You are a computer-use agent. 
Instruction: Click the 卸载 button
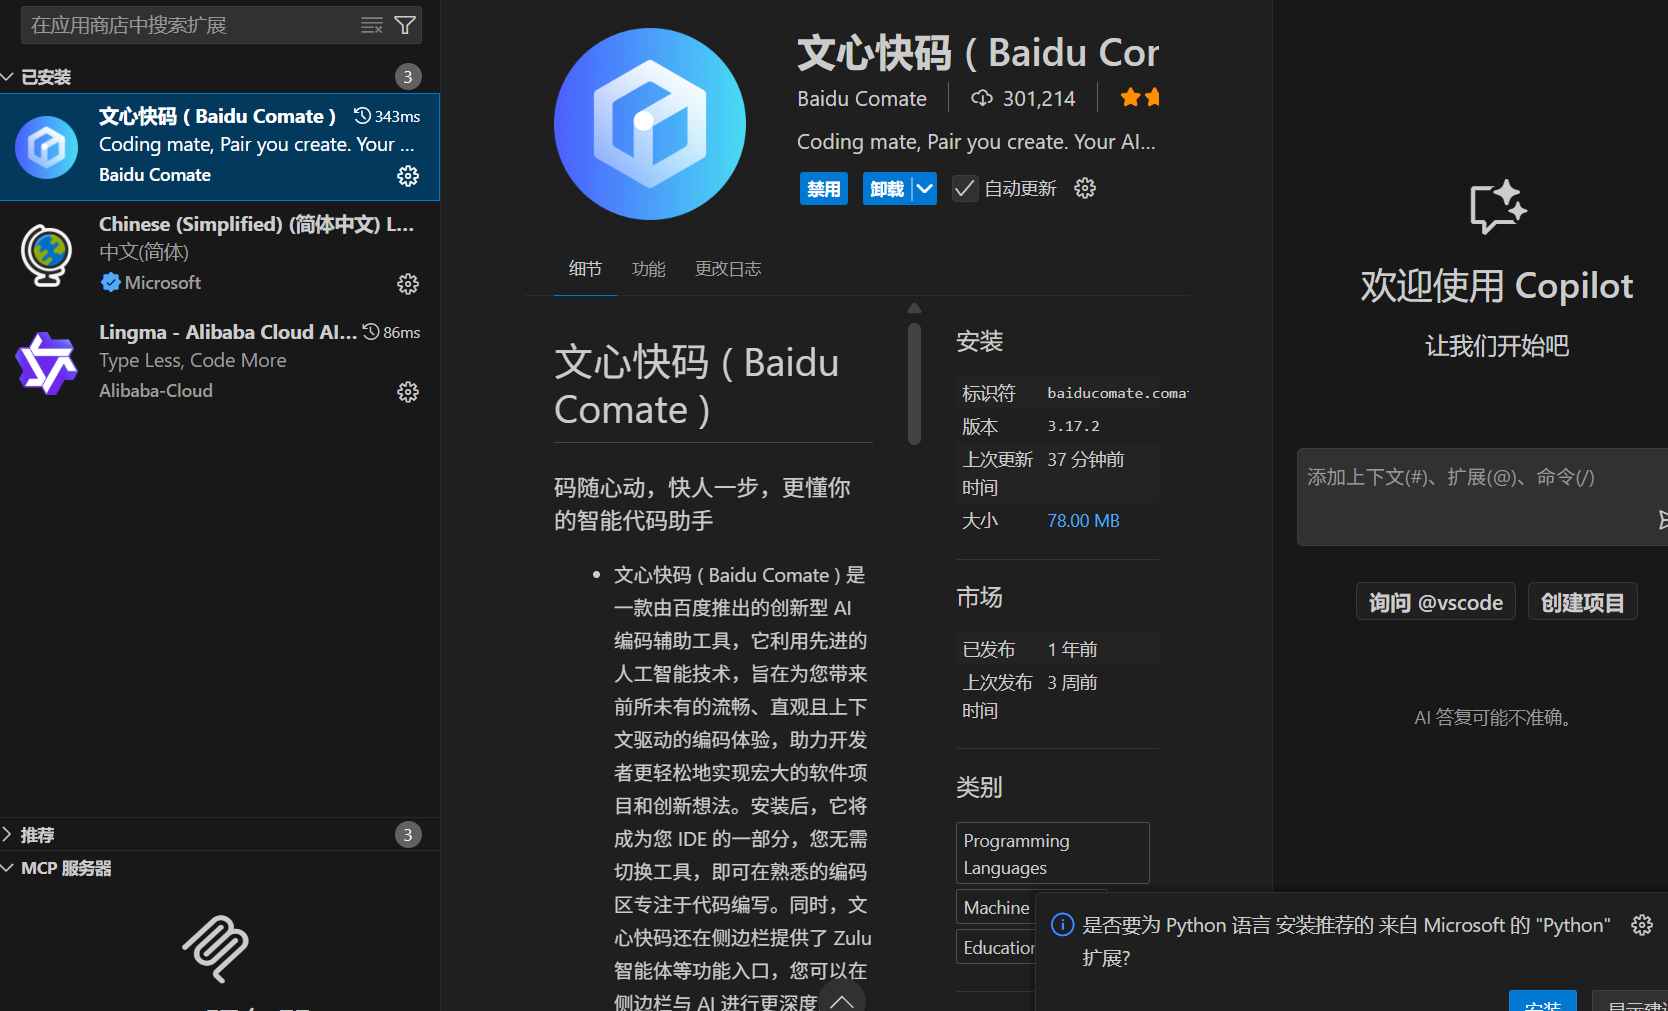point(887,188)
